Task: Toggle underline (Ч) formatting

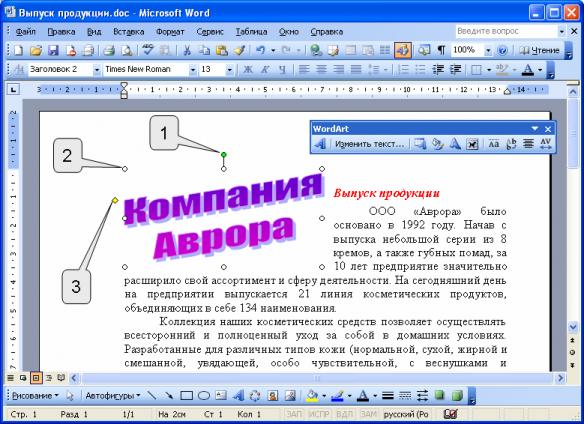Action: tap(283, 69)
